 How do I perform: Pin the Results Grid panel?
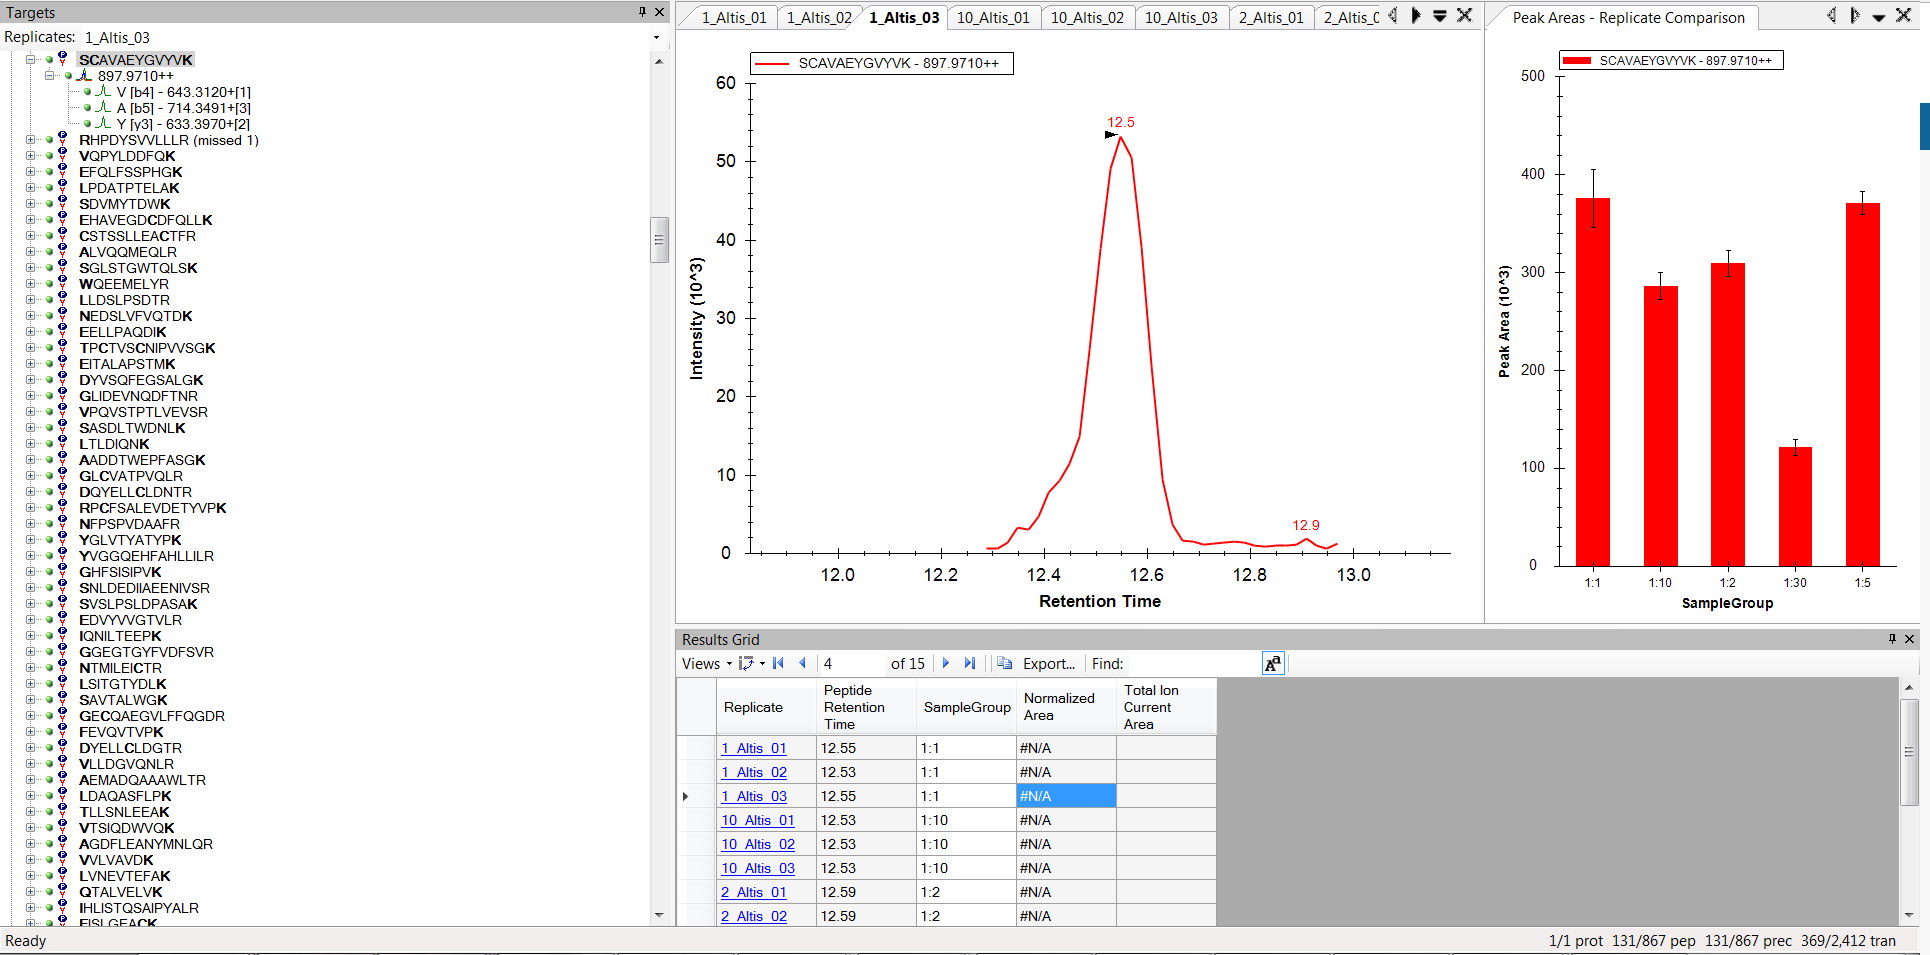pos(1892,639)
